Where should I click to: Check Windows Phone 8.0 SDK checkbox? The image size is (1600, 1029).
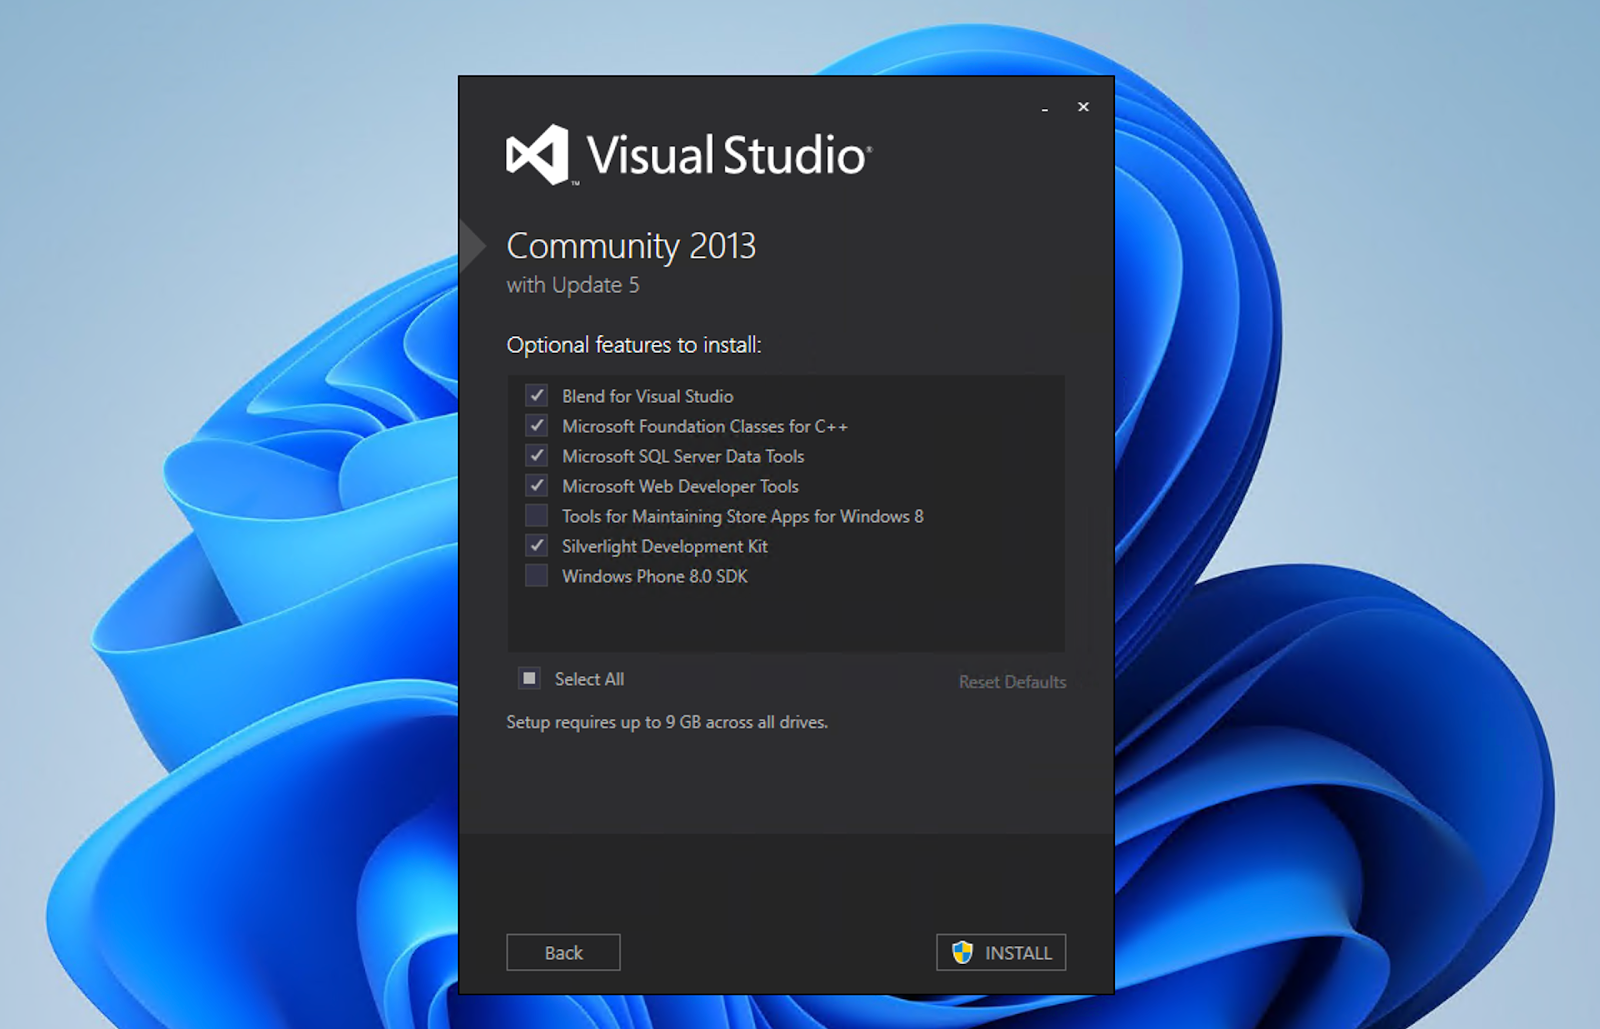(537, 575)
